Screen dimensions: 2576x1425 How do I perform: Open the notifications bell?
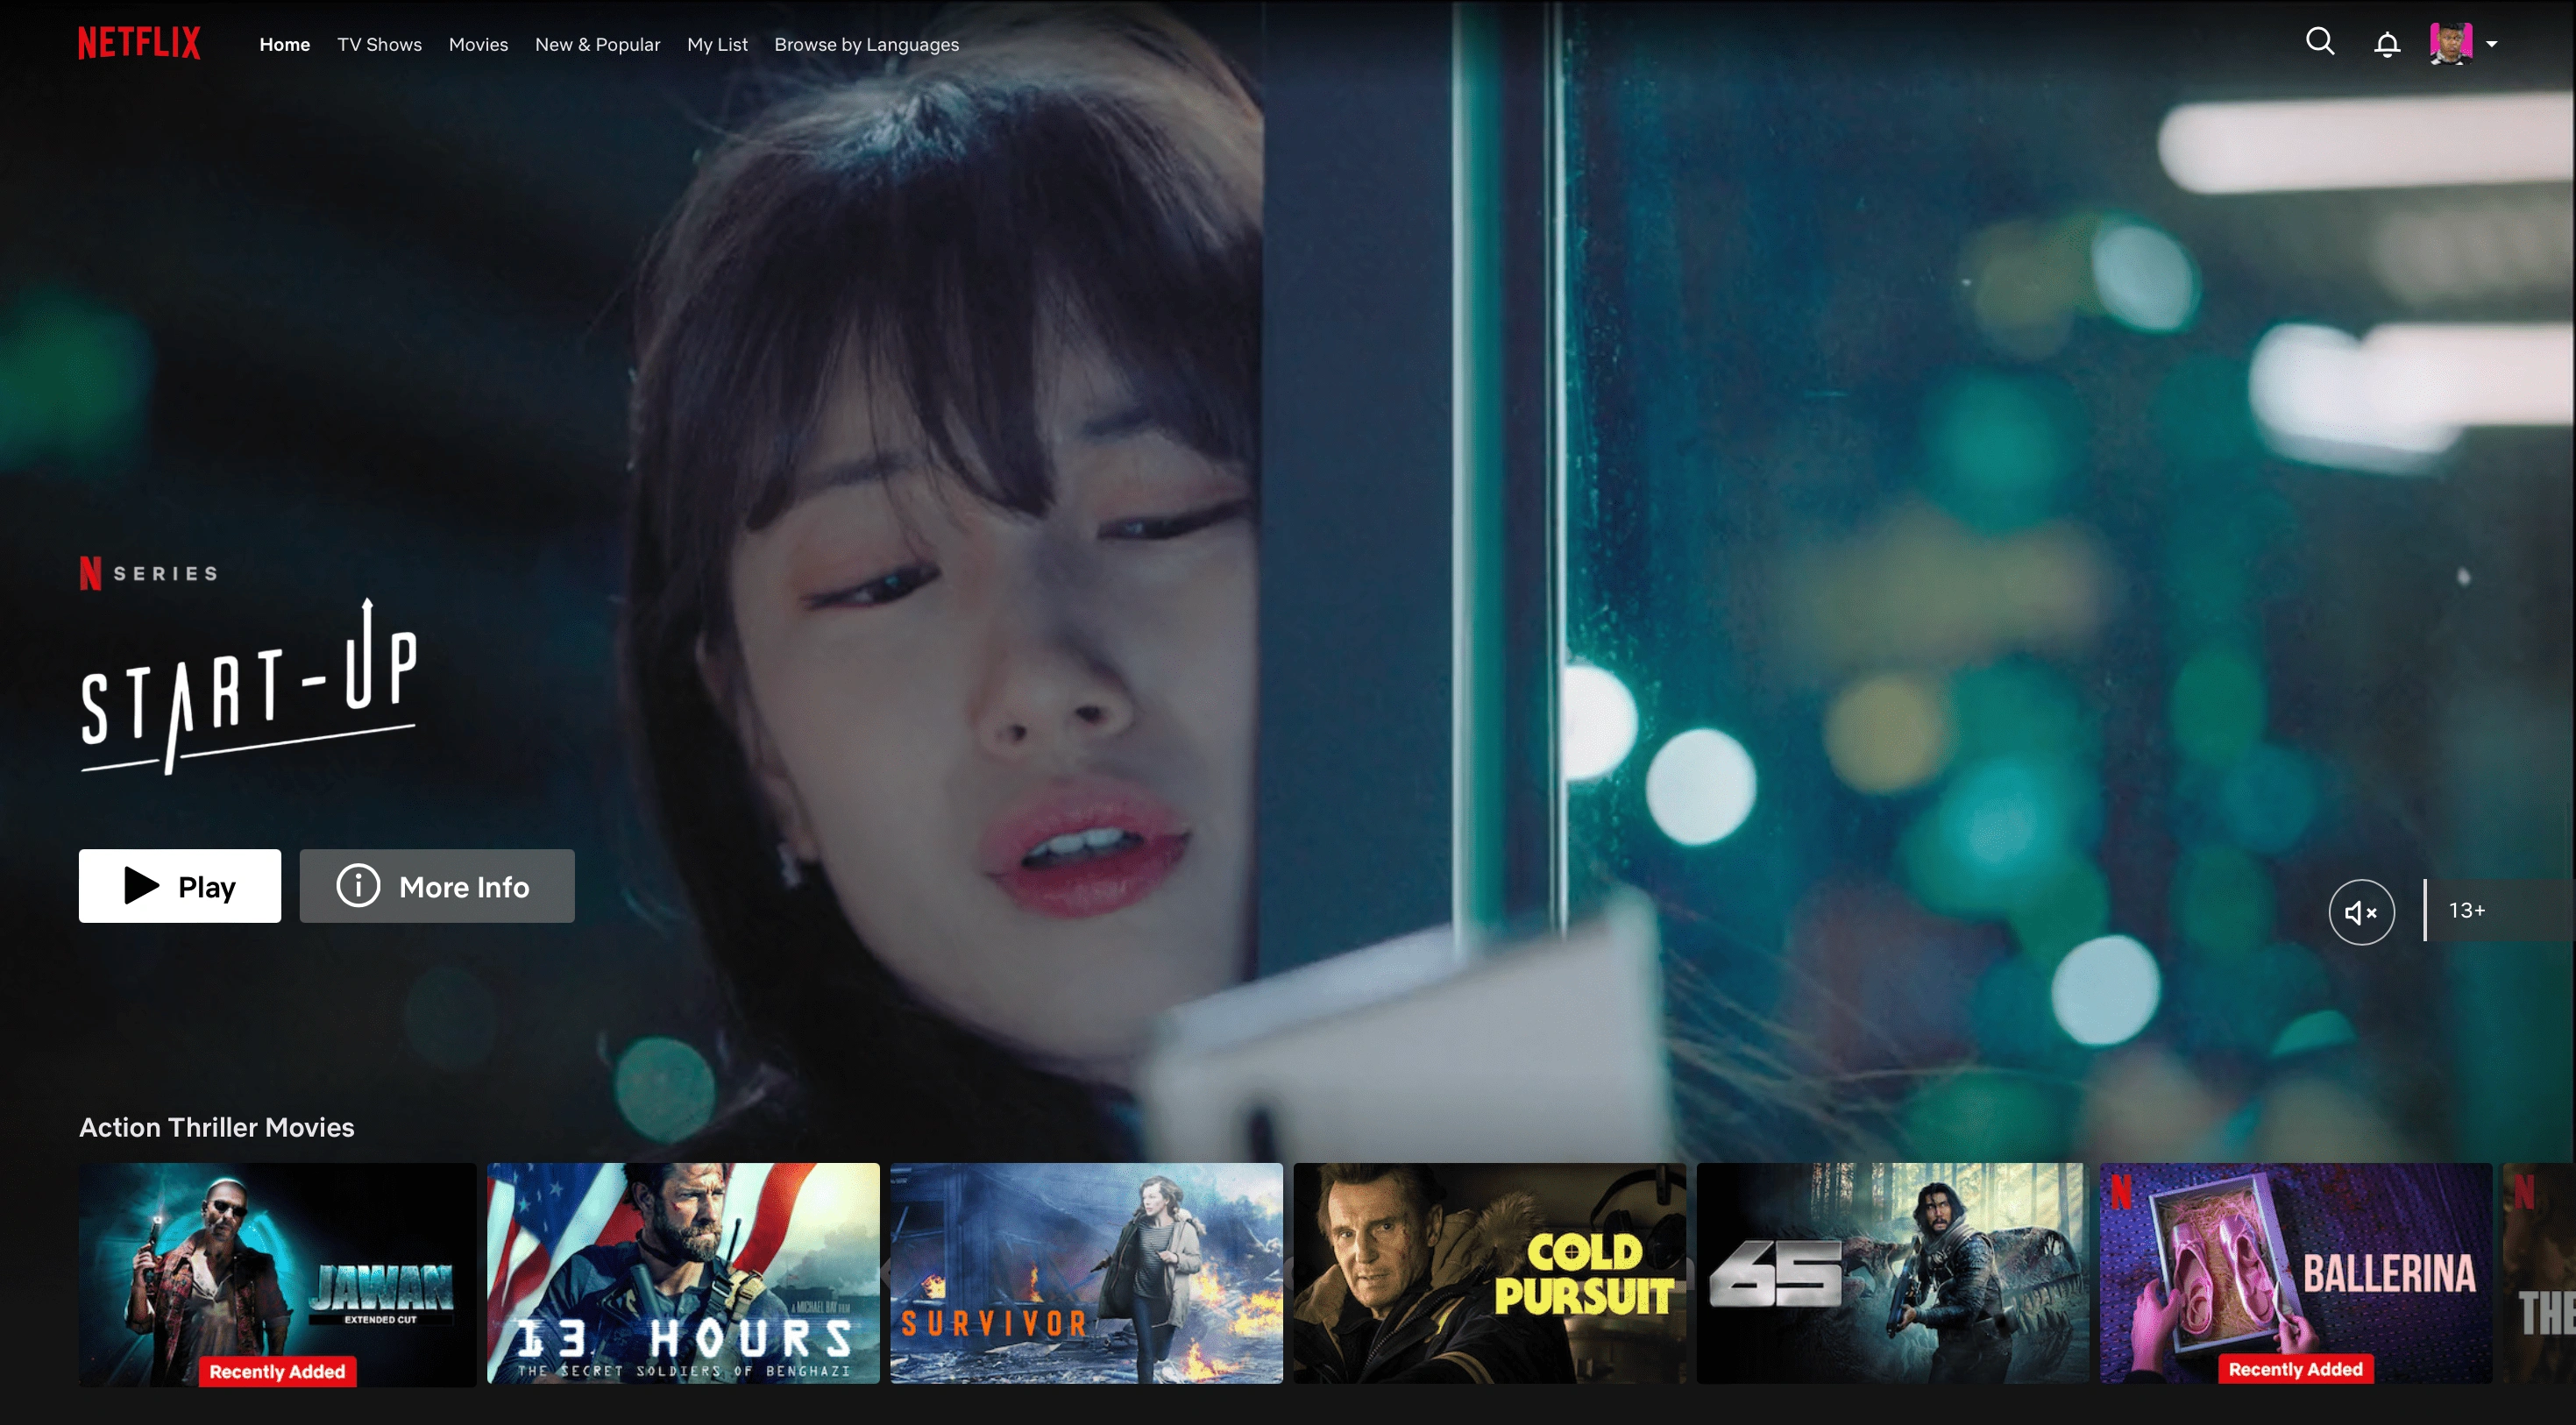pyautogui.click(x=2387, y=44)
